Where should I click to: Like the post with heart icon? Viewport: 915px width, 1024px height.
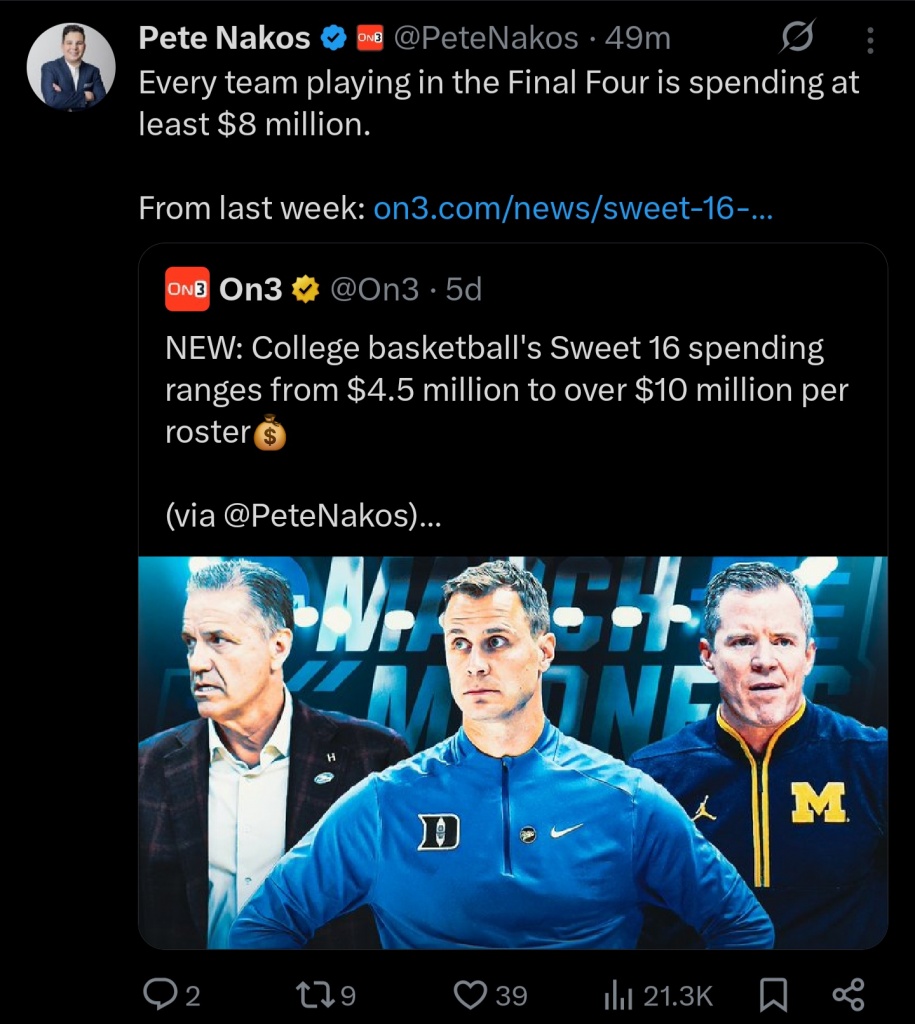[x=469, y=994]
